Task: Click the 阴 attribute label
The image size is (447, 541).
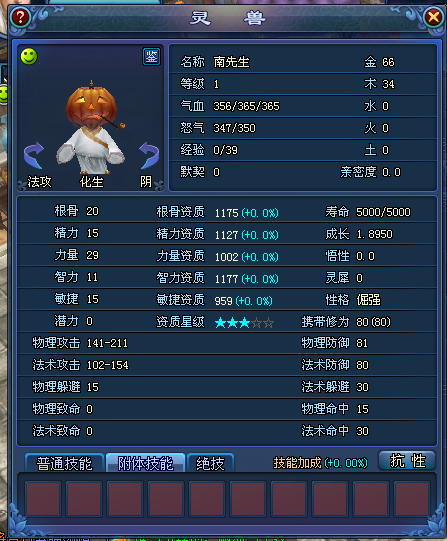Action: [146, 181]
